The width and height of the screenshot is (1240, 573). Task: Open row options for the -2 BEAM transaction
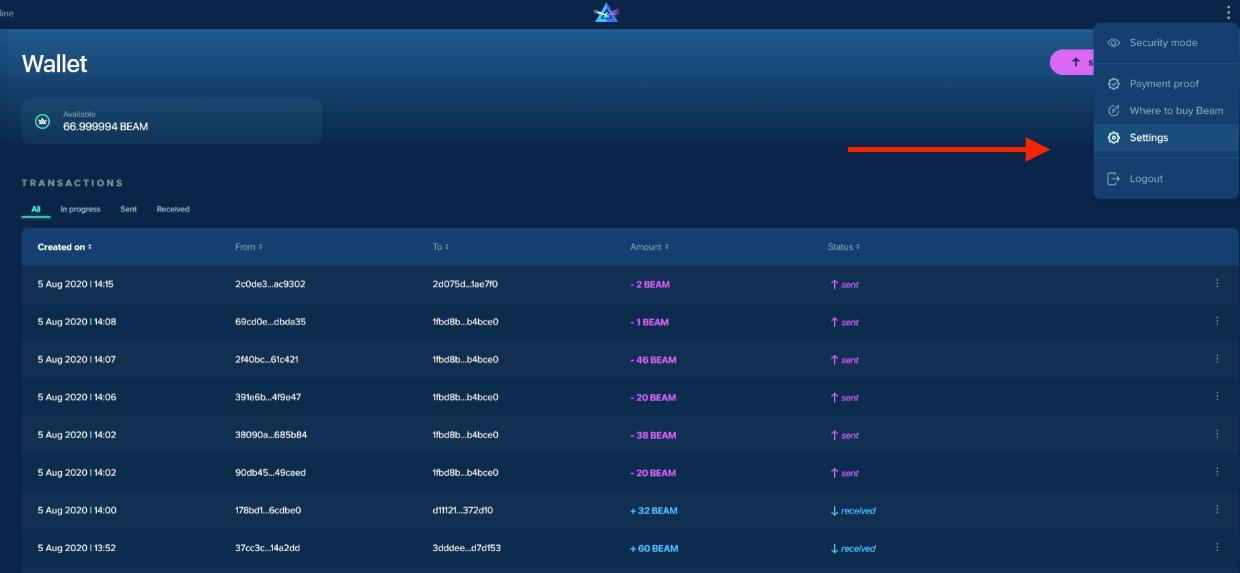pos(1217,284)
